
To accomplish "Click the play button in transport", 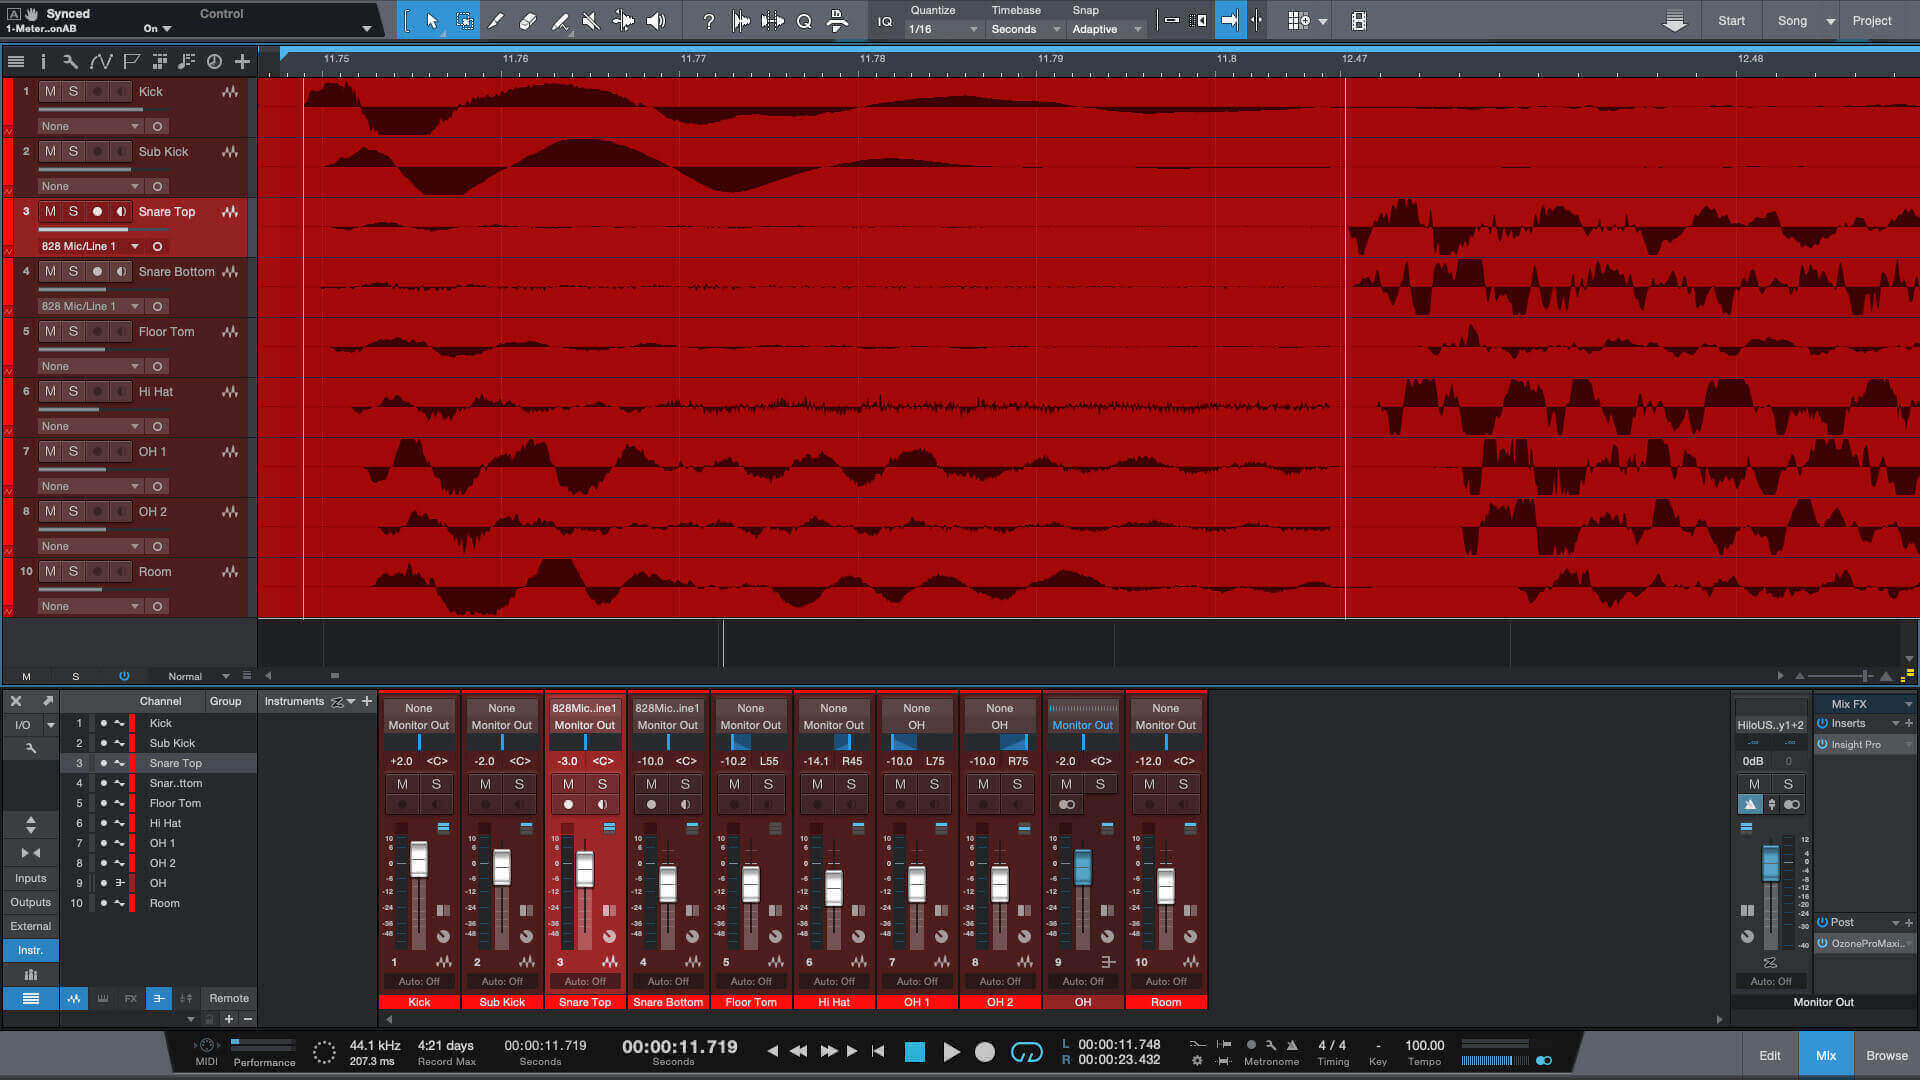I will tap(951, 1052).
